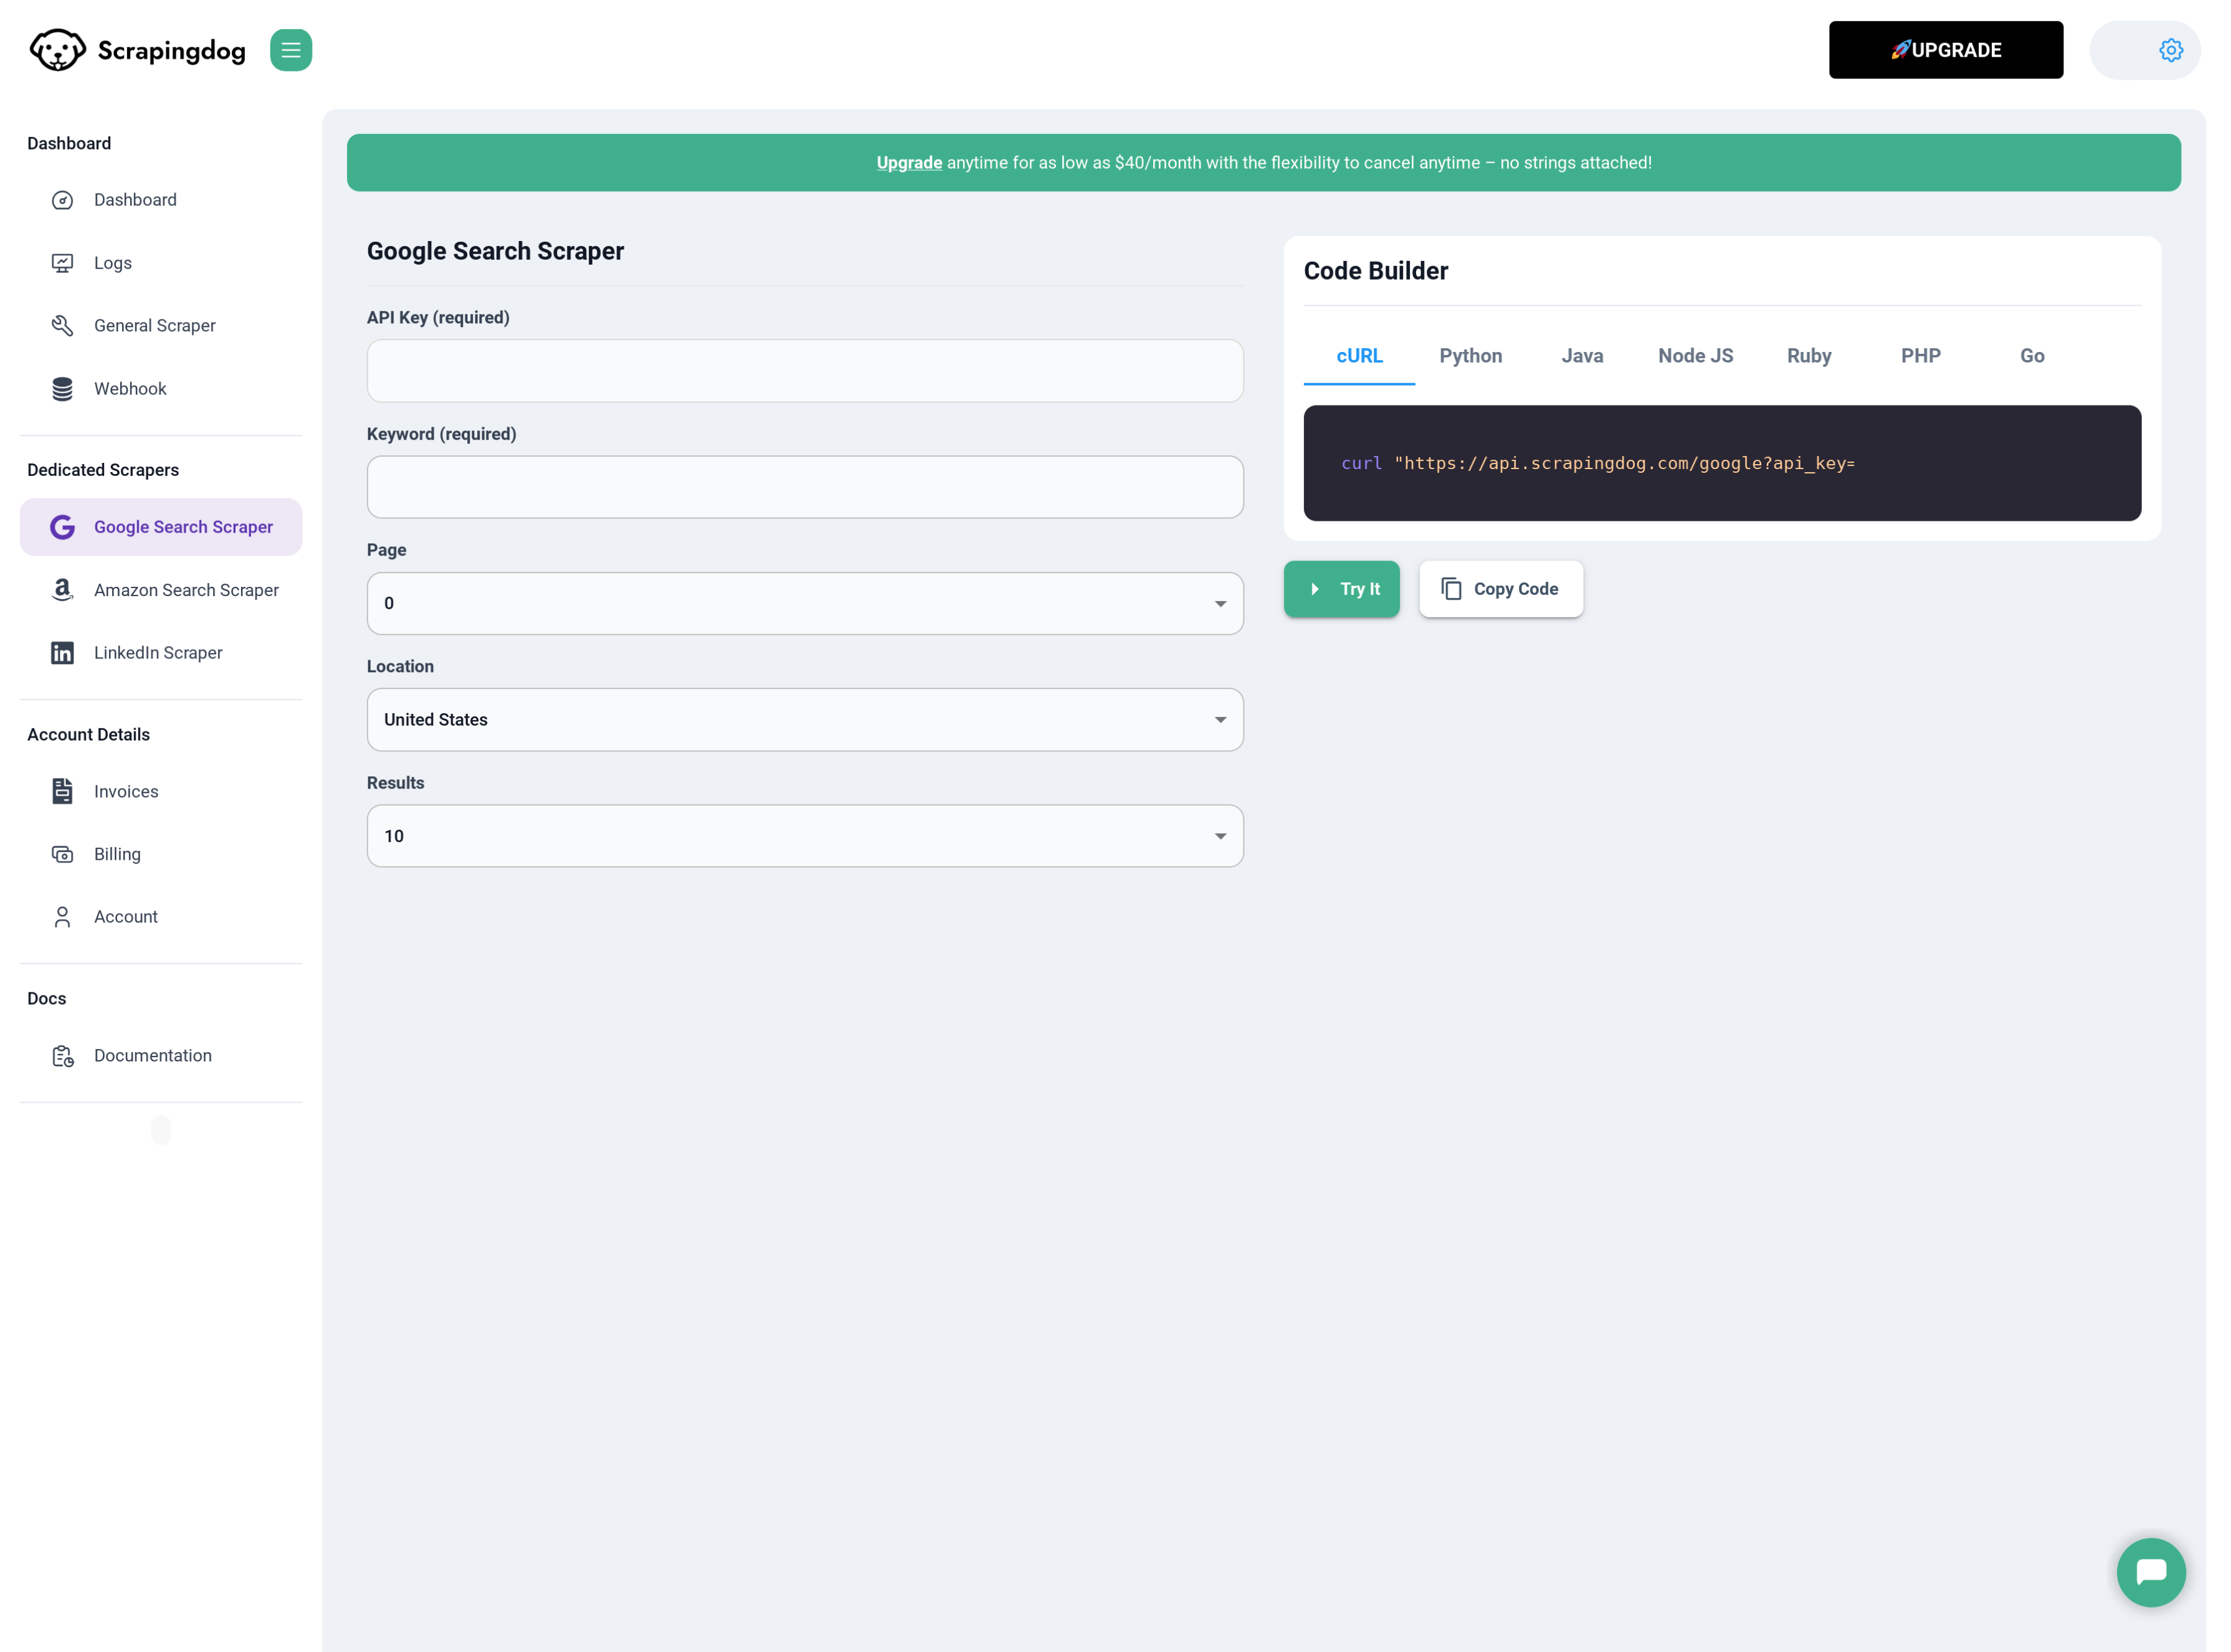The image size is (2231, 1652).
Task: Click the Documentation clipboard icon
Action: click(x=62, y=1056)
